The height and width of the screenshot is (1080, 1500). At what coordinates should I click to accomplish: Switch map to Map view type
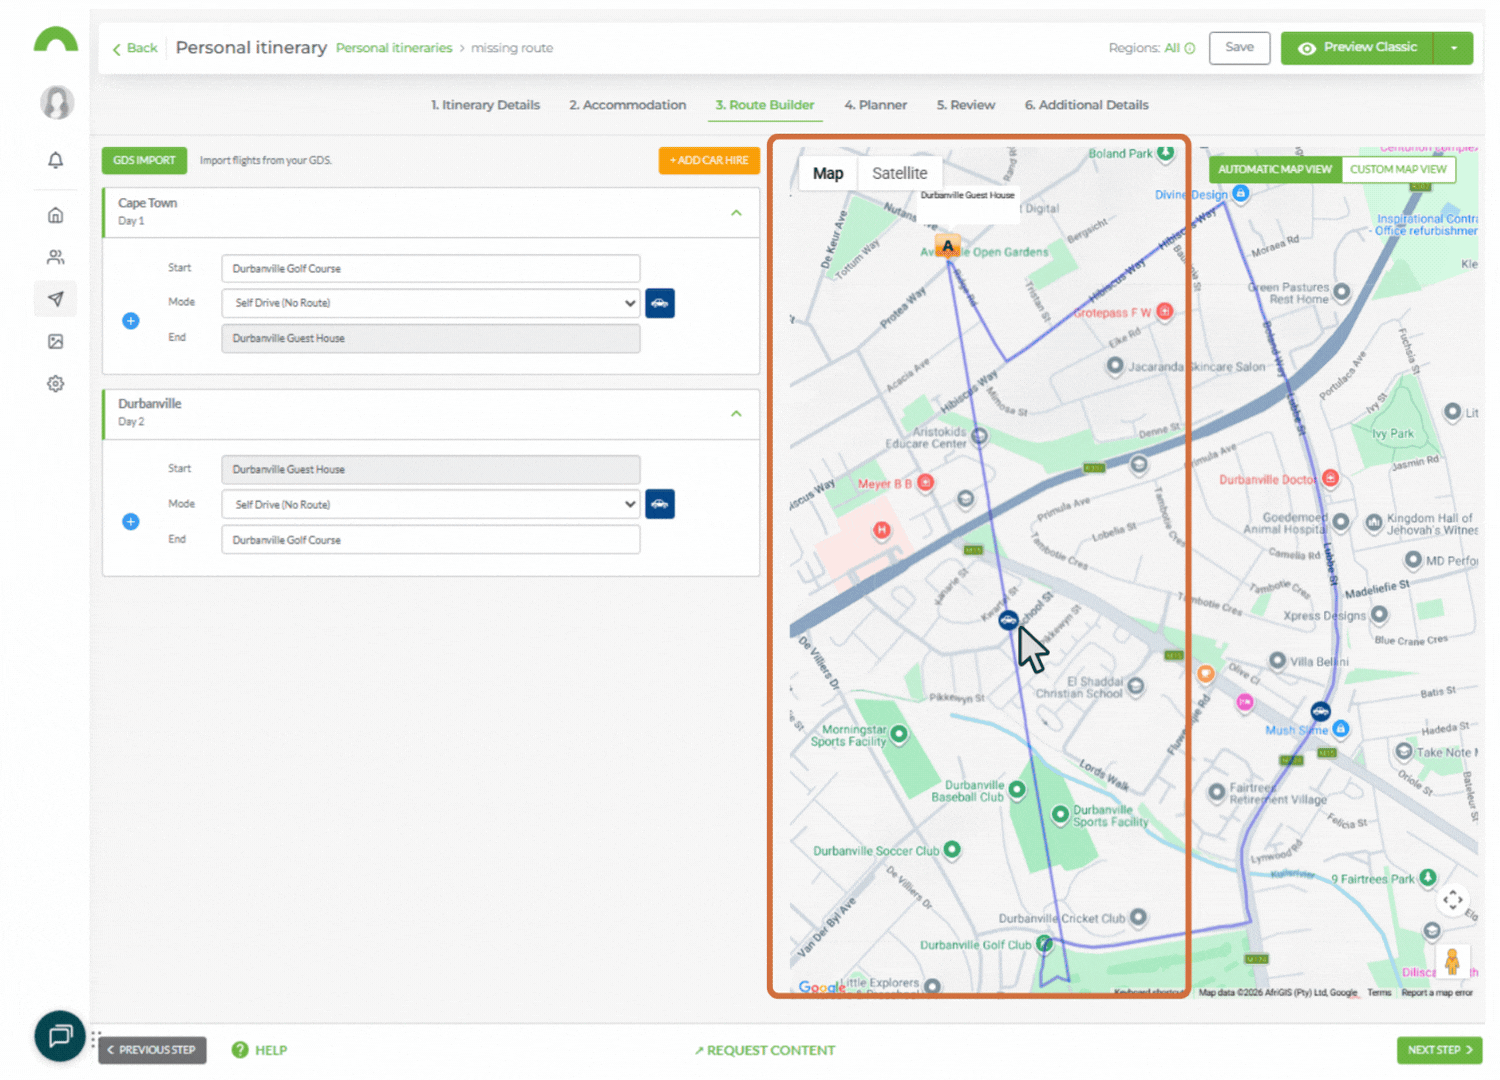point(828,173)
